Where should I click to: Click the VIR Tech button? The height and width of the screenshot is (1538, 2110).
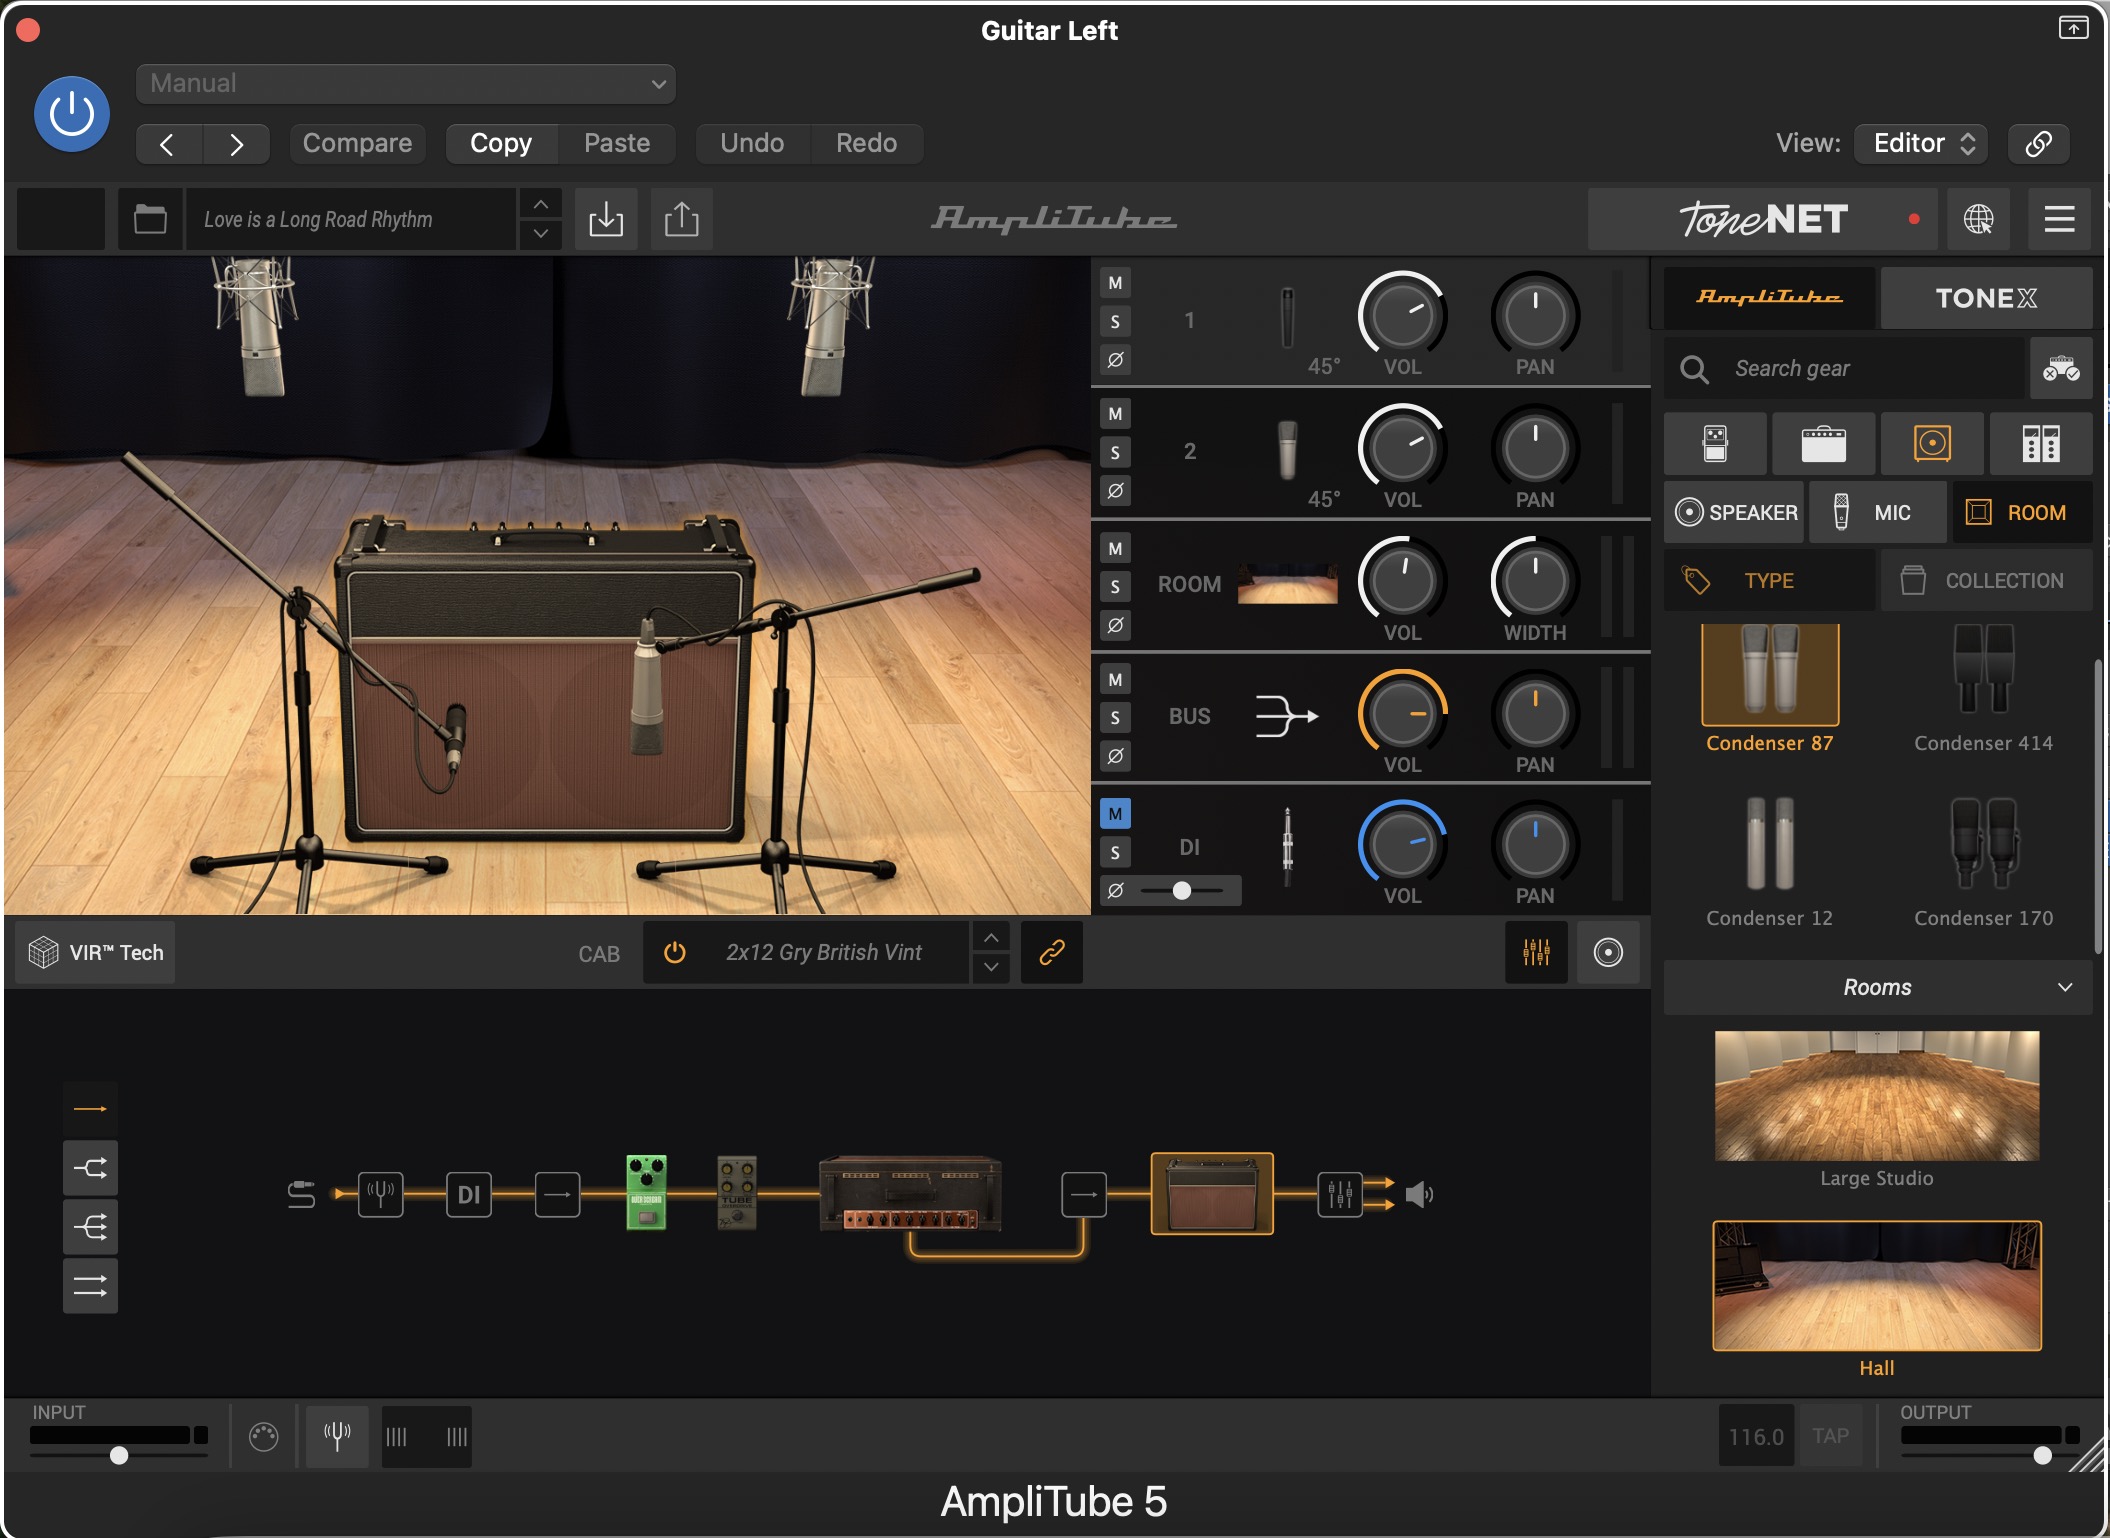96,952
